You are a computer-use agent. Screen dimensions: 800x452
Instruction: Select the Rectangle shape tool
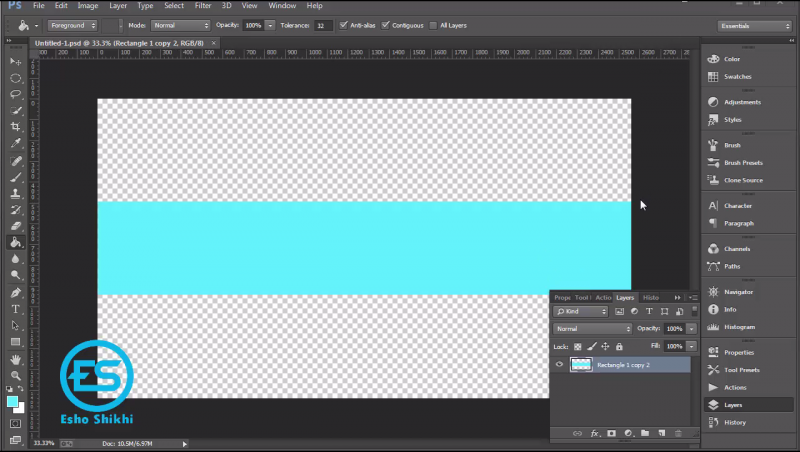pos(15,342)
